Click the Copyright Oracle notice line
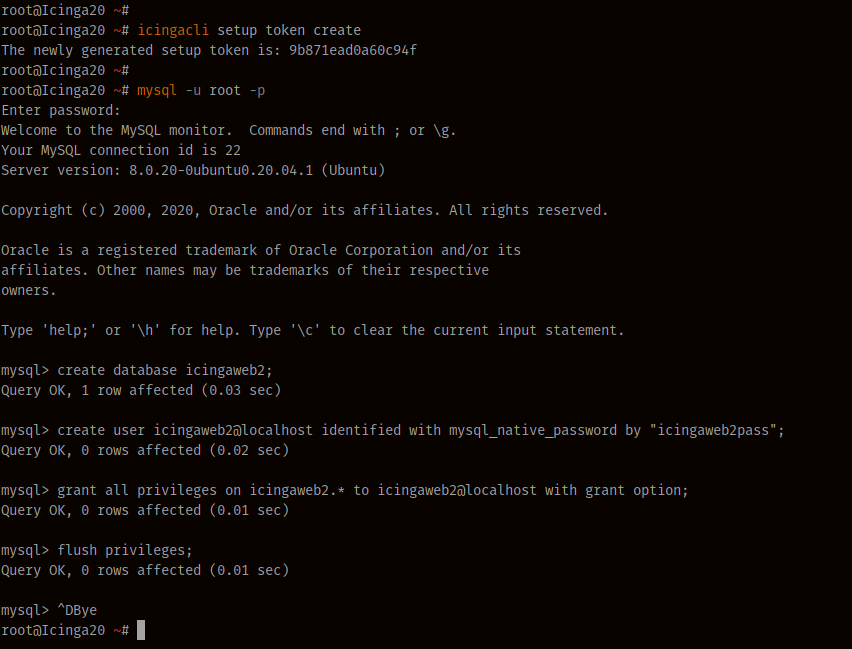Image resolution: width=852 pixels, height=649 pixels. tap(304, 210)
